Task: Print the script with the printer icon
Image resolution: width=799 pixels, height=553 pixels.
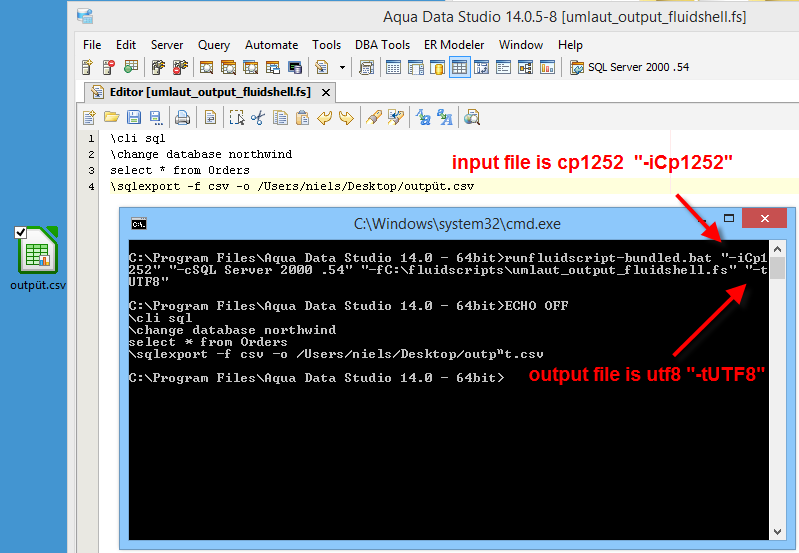Action: pyautogui.click(x=182, y=118)
